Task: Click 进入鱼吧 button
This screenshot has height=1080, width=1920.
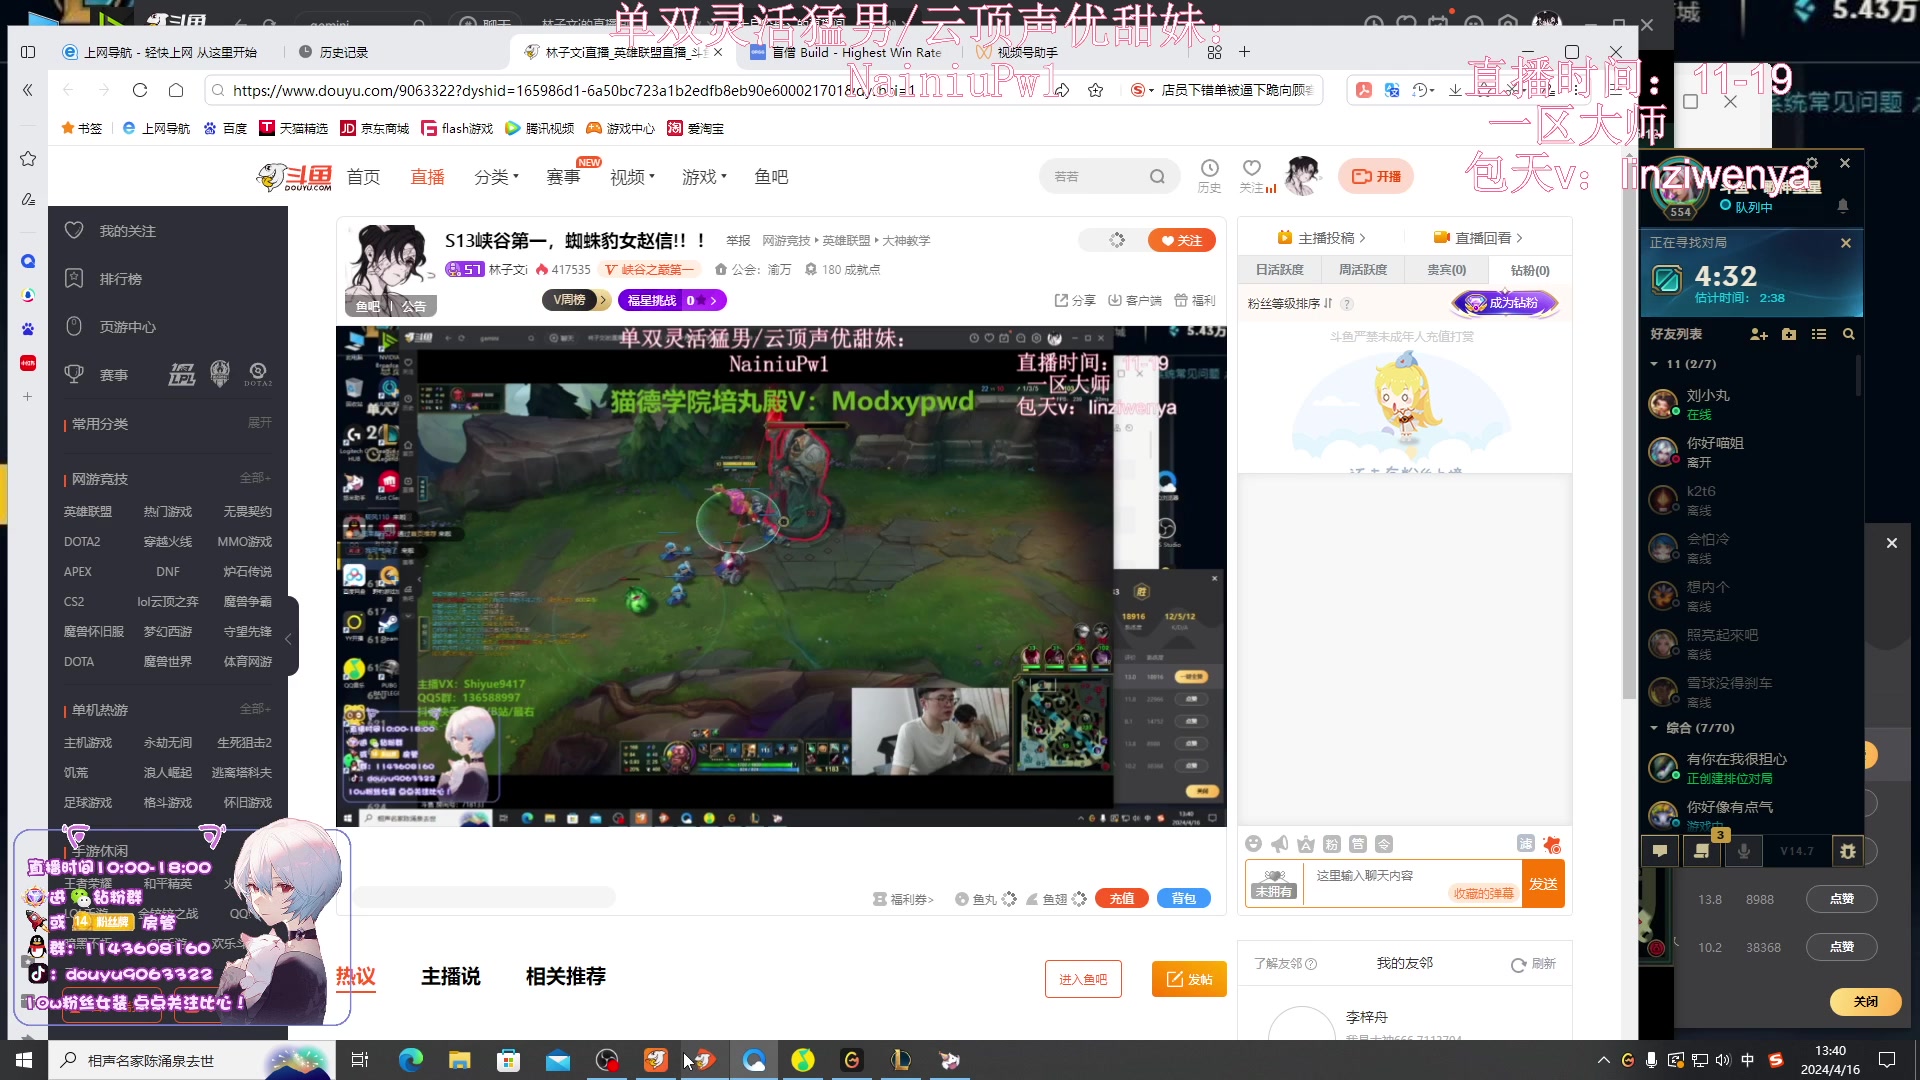Action: pos(1083,979)
